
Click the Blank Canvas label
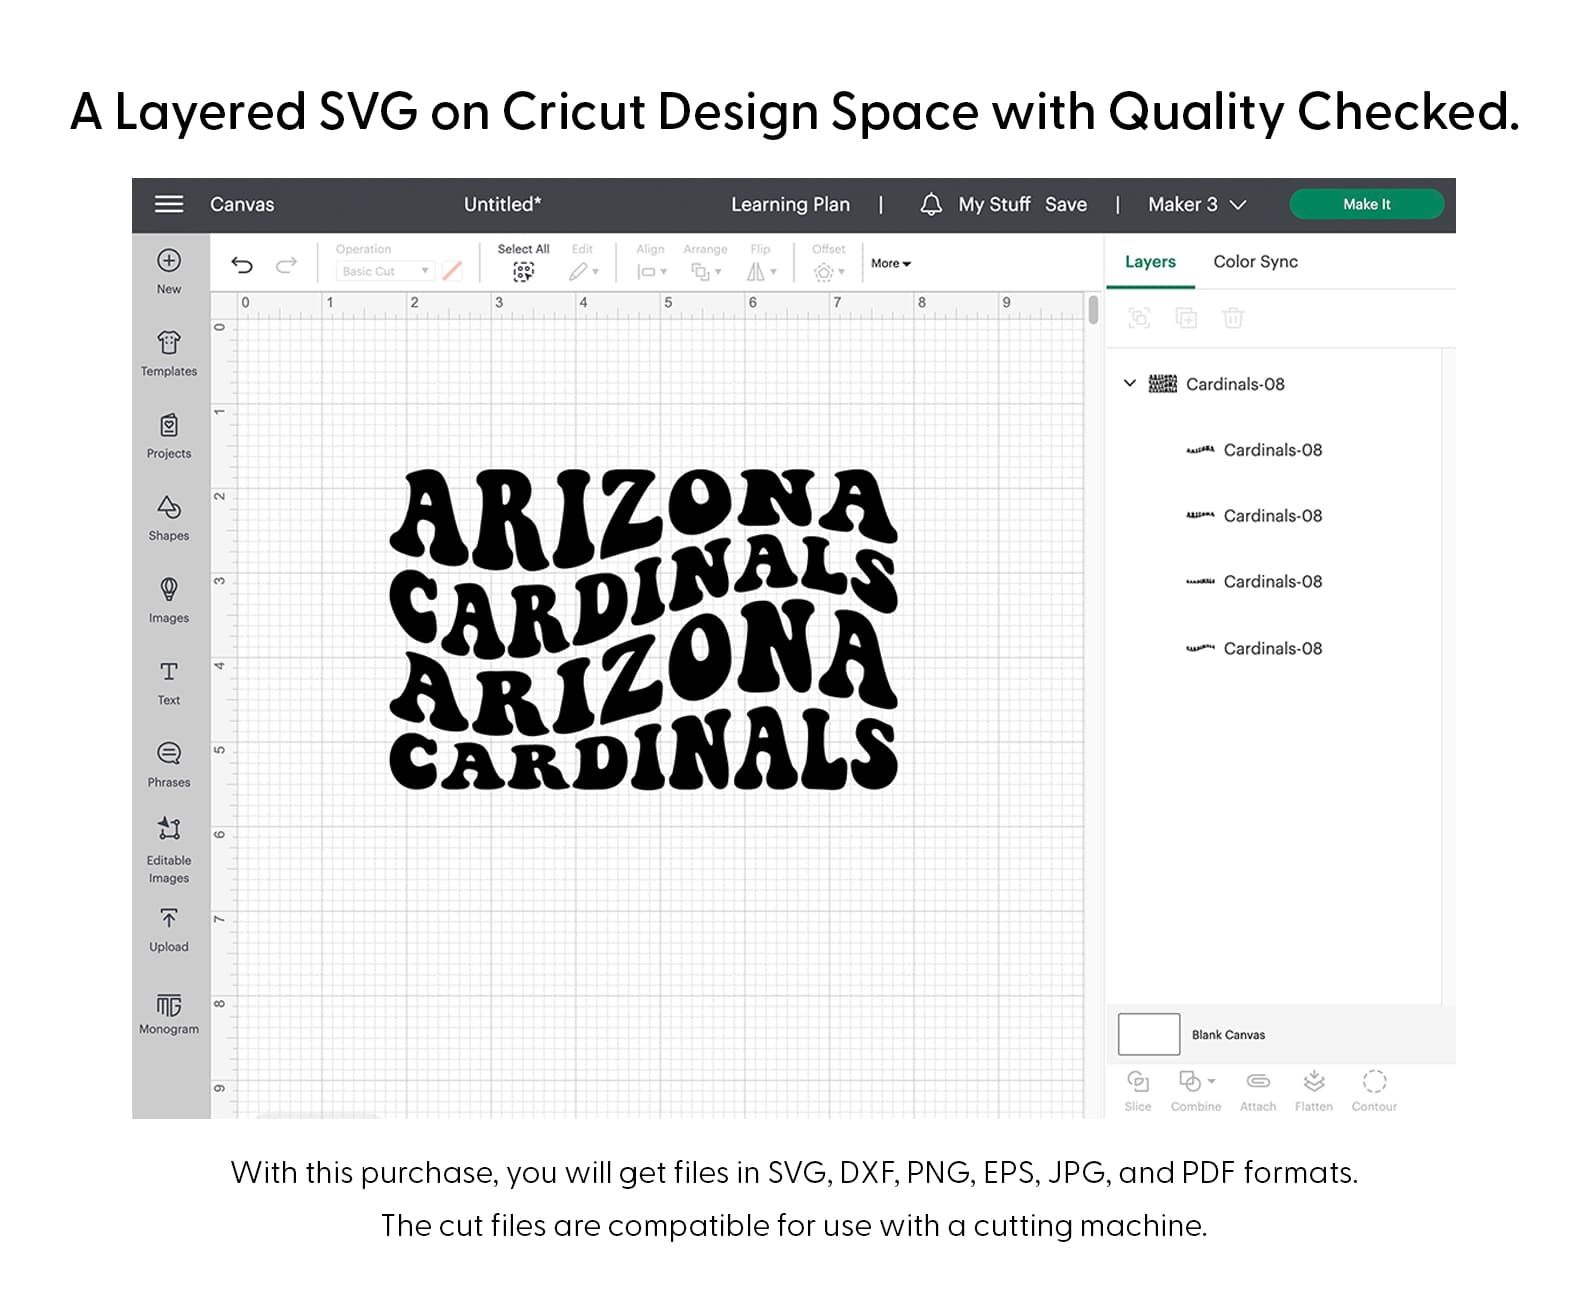point(1228,1035)
